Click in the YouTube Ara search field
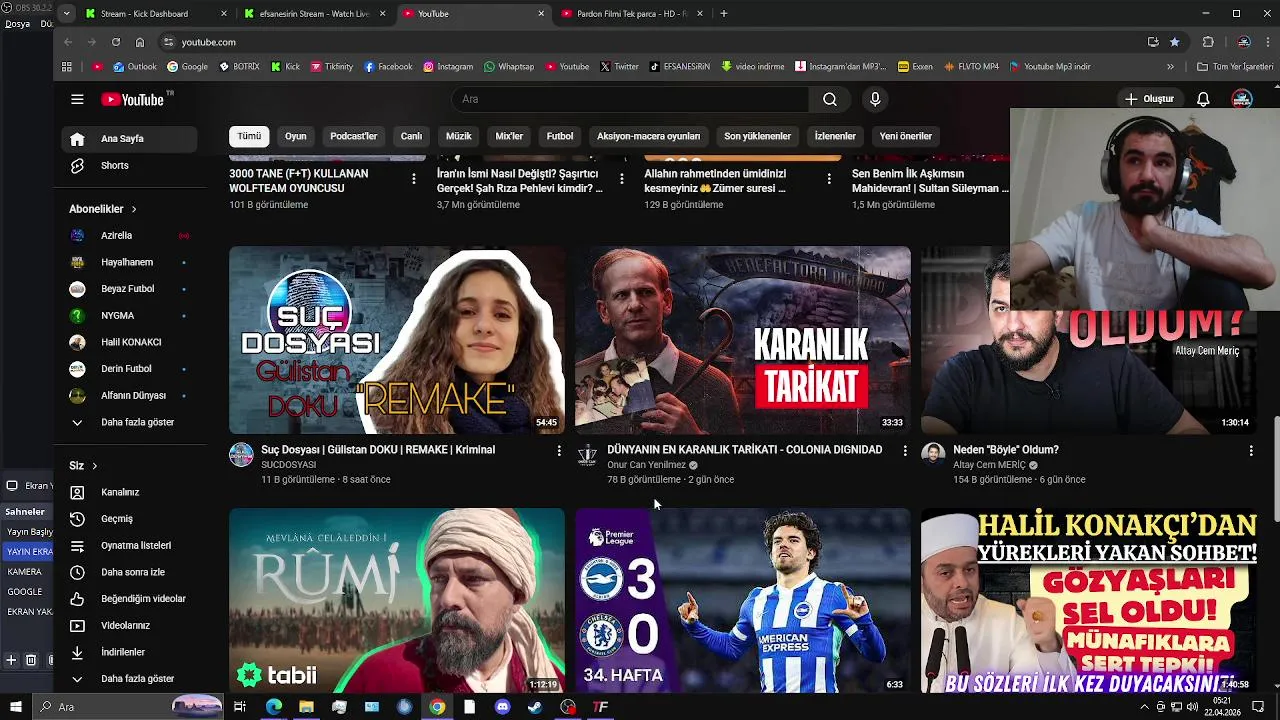 (630, 99)
